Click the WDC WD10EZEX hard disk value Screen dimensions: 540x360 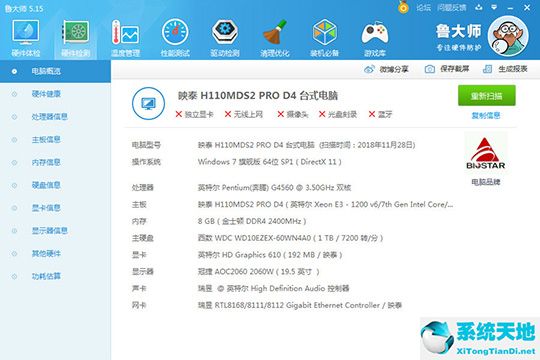290,238
